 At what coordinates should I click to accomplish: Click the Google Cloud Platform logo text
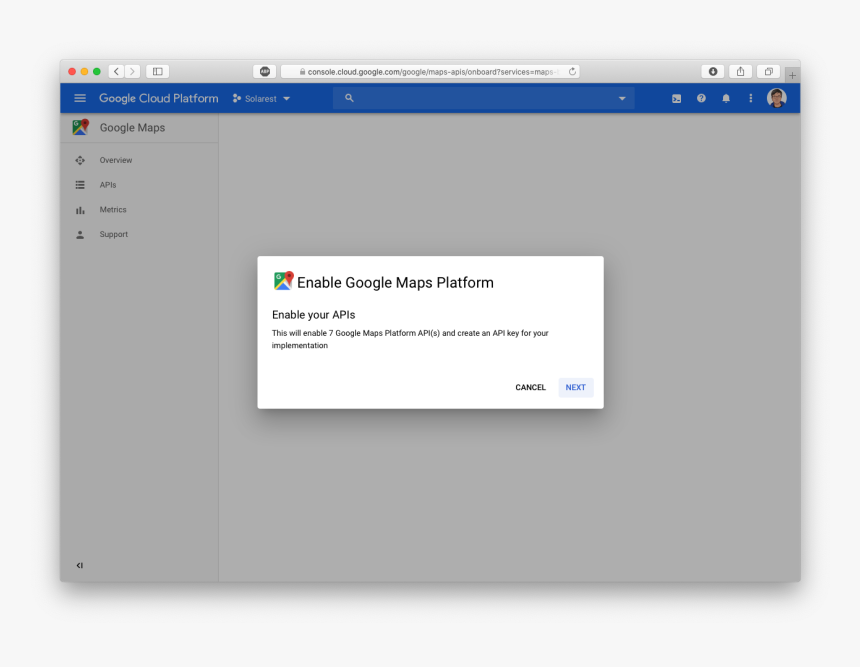point(159,98)
